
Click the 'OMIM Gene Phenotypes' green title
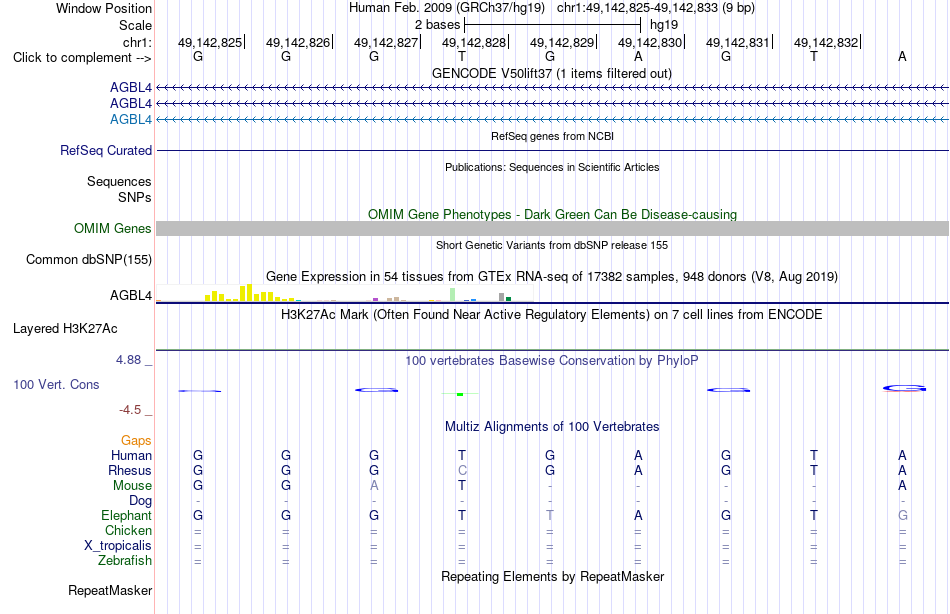pos(552,215)
